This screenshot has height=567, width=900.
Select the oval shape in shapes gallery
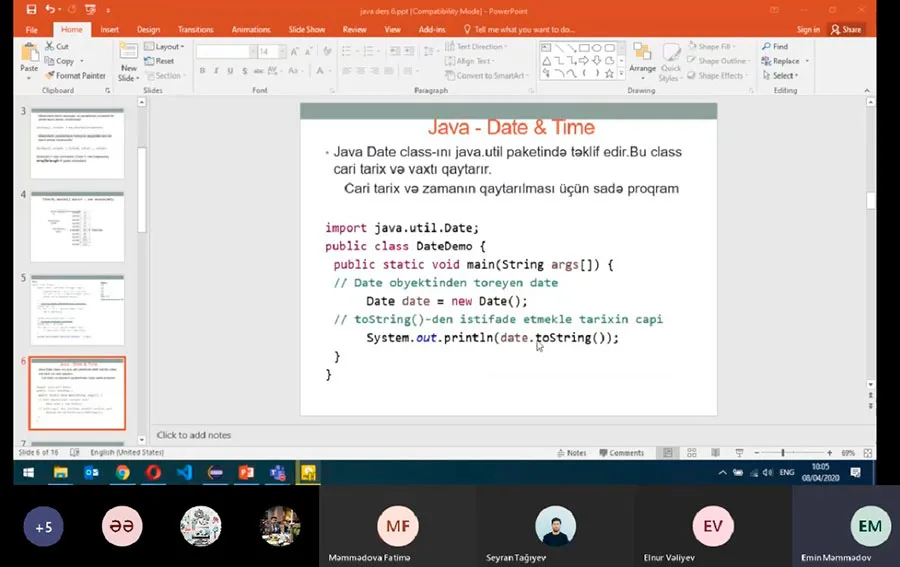click(597, 48)
